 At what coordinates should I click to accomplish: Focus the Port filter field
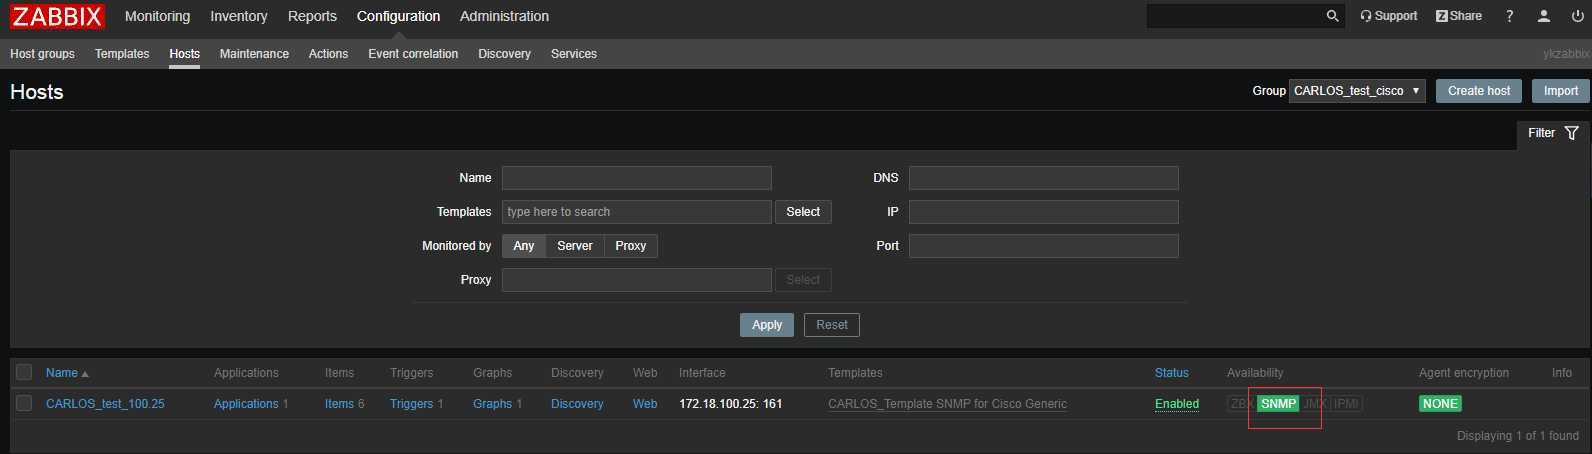[x=1044, y=246]
